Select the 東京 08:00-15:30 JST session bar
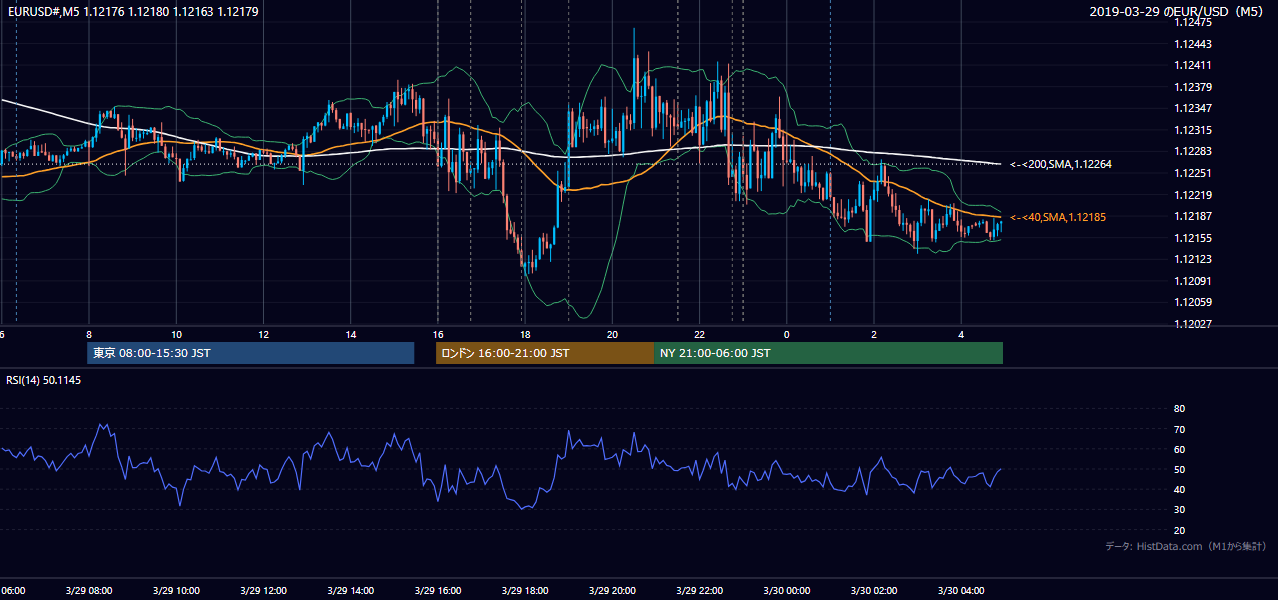The width and height of the screenshot is (1278, 600). 251,353
